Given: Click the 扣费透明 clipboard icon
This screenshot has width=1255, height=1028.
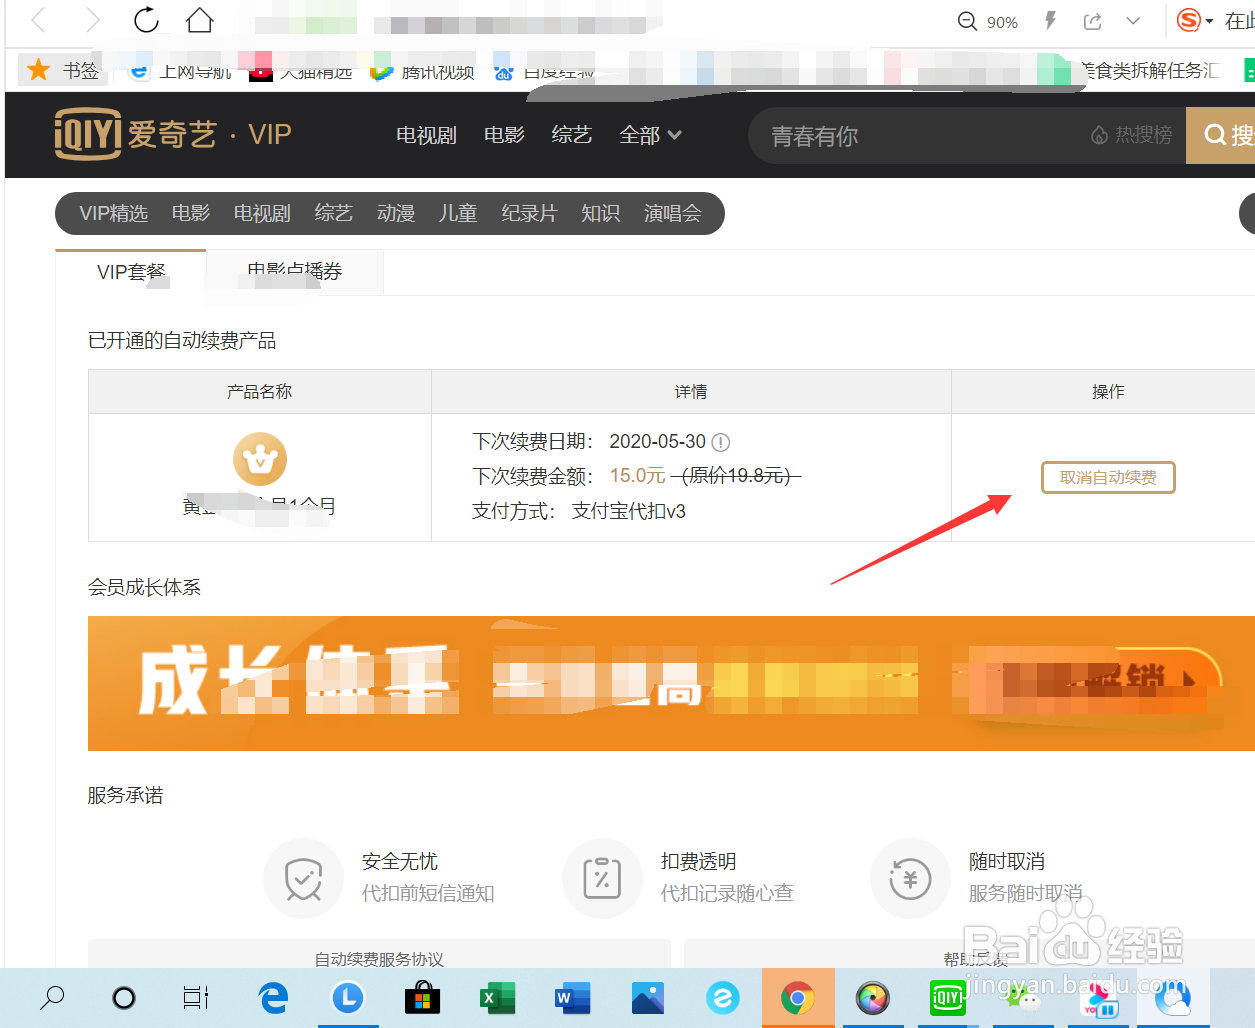Looking at the screenshot, I should coord(602,878).
